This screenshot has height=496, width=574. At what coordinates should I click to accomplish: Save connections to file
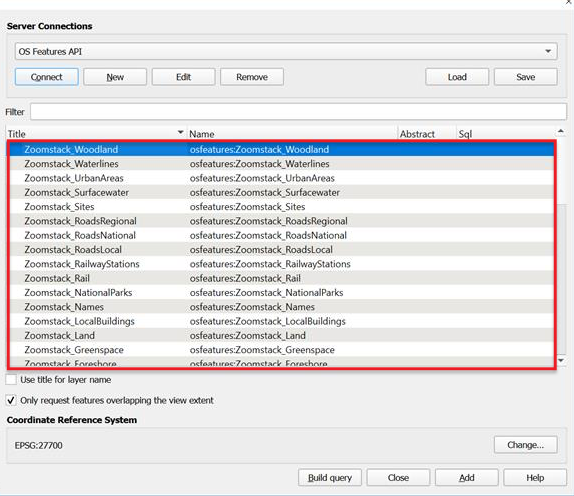click(526, 77)
